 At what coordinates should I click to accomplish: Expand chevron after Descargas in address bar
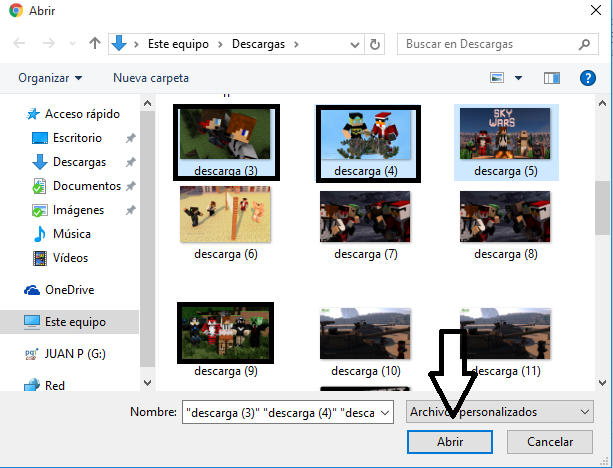pyautogui.click(x=296, y=44)
